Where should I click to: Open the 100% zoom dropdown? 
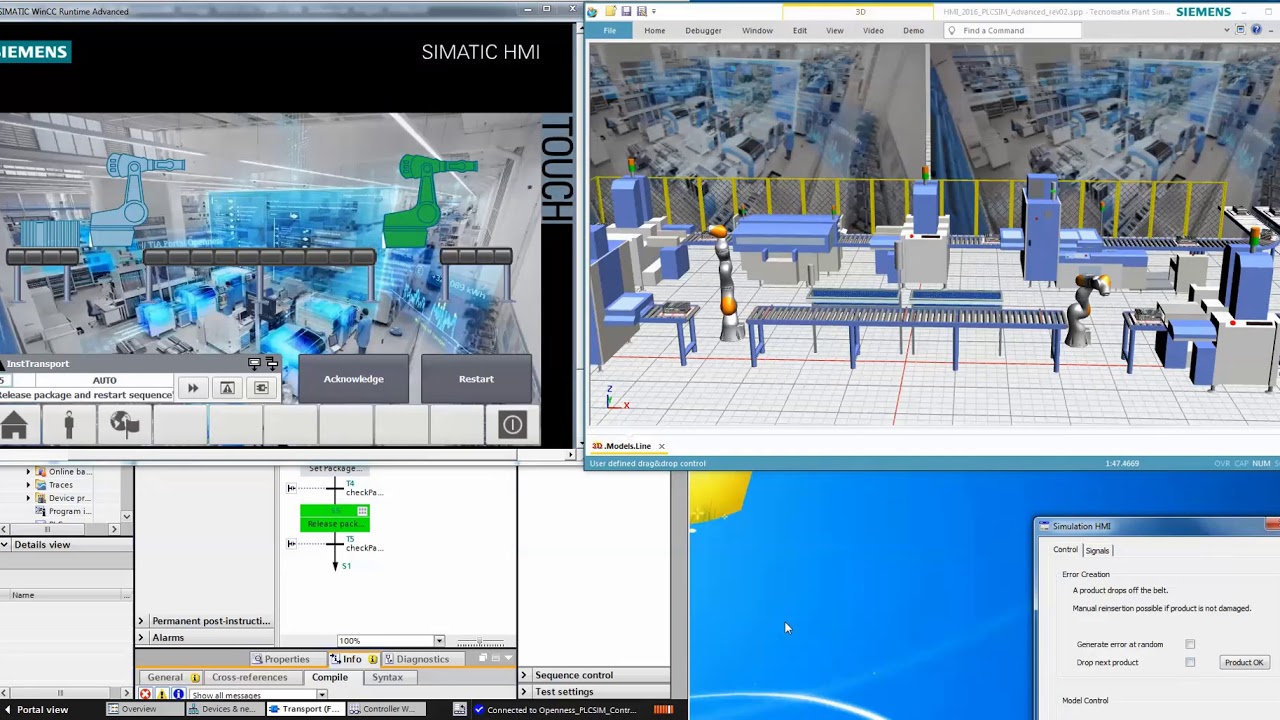438,641
